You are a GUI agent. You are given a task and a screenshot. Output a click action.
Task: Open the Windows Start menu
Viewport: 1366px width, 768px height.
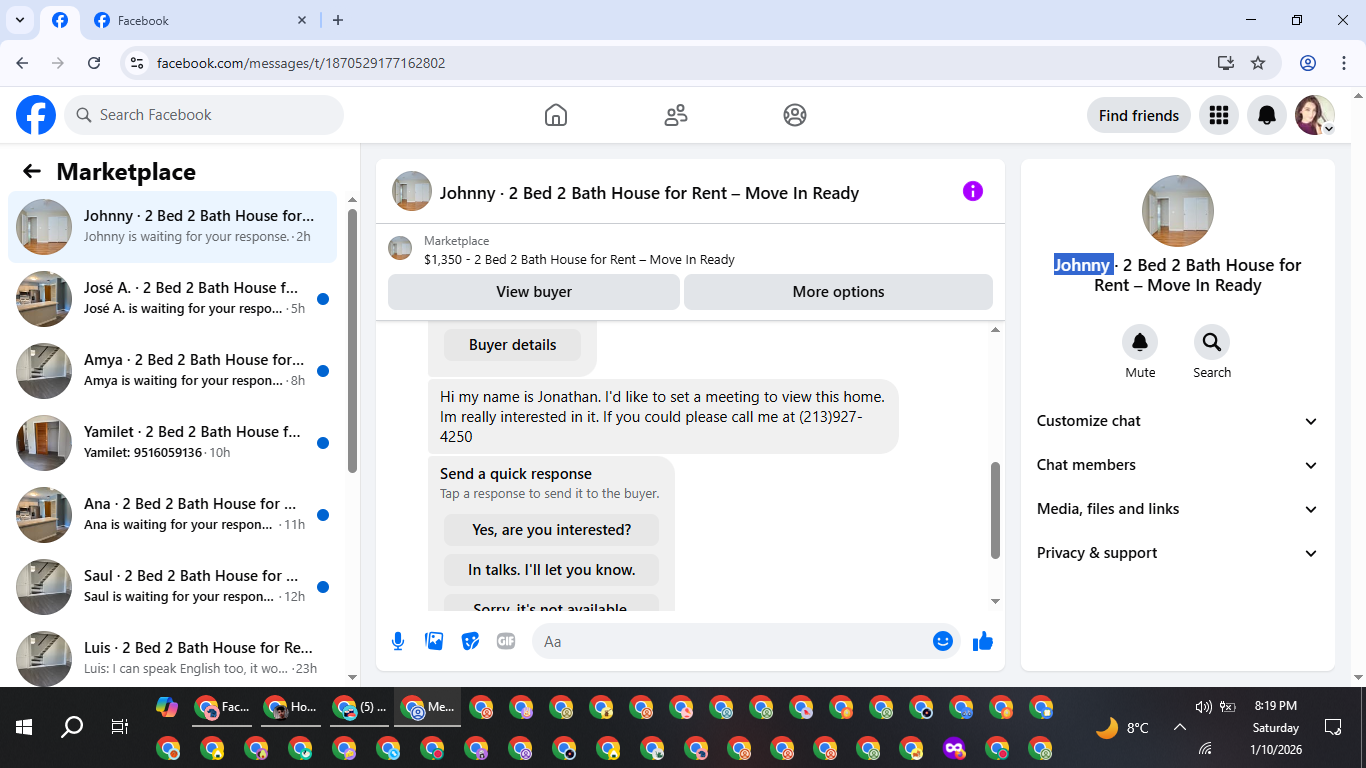[x=24, y=727]
